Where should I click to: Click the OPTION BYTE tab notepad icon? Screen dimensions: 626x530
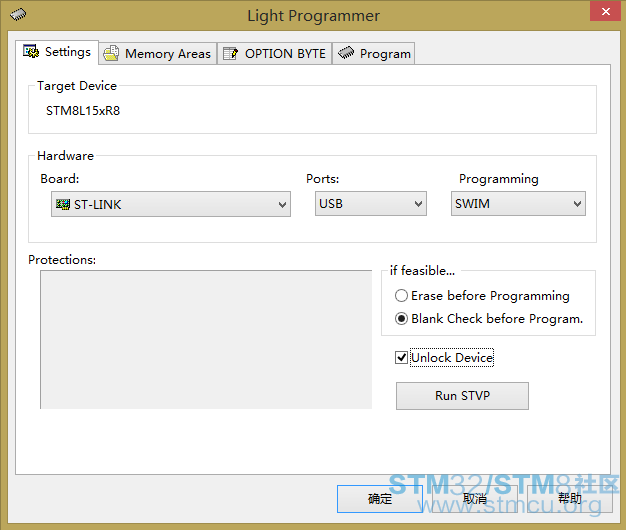[230, 53]
